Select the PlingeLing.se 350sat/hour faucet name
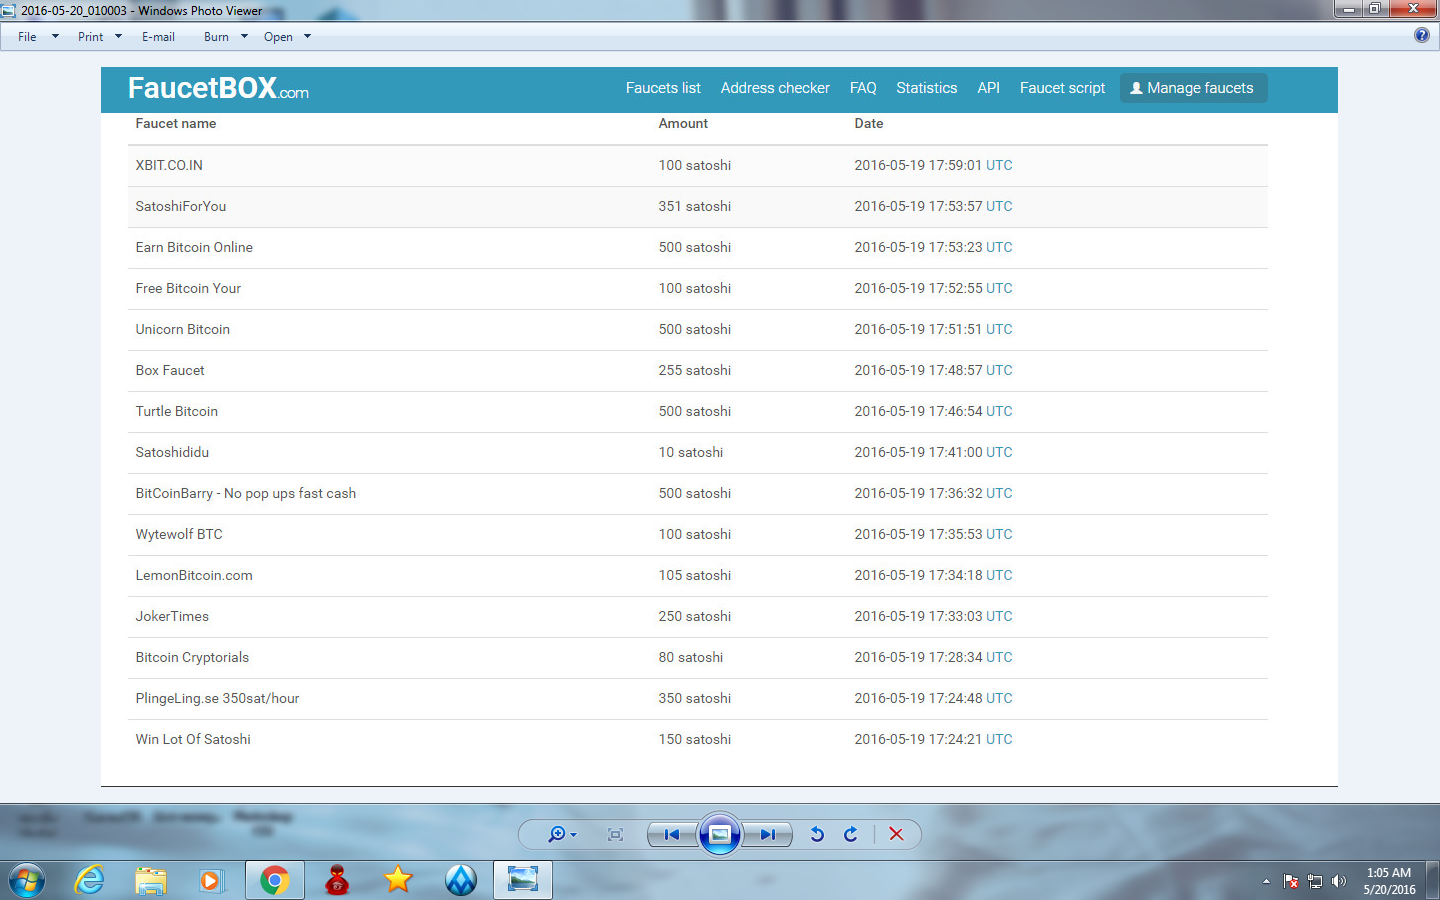 coord(217,698)
